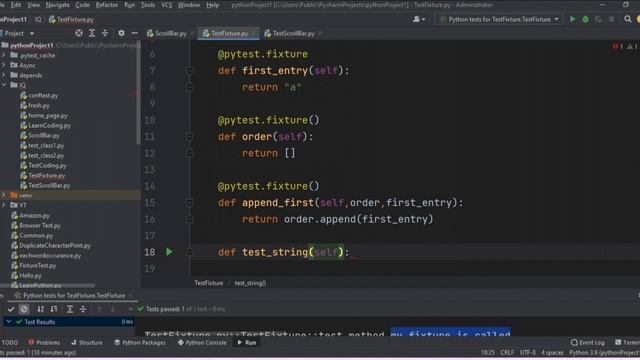
Task: Open the Structure tool window
Action: (87, 342)
